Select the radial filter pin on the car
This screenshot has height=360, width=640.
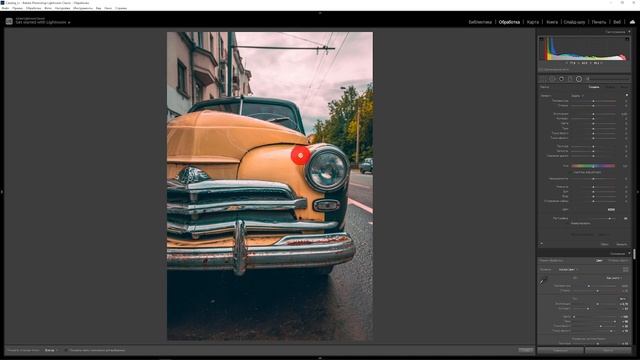300,156
